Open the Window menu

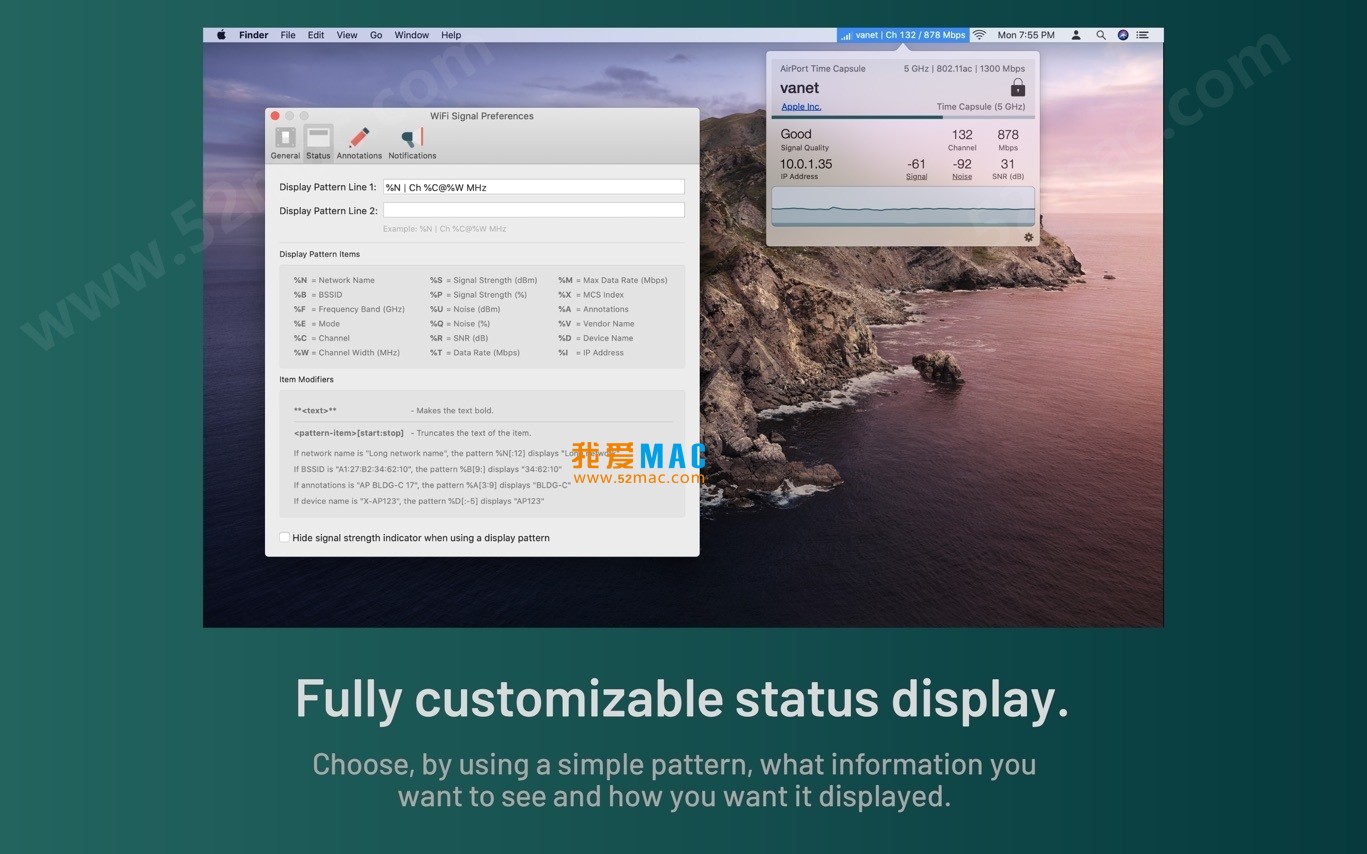(411, 35)
